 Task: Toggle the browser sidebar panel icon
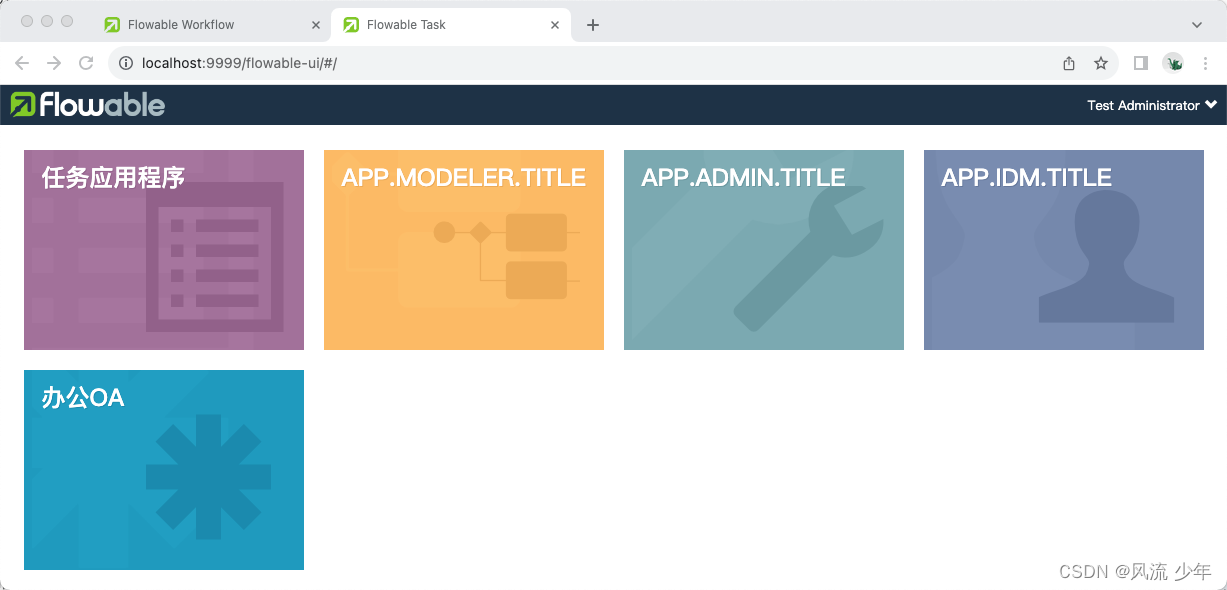1139,62
